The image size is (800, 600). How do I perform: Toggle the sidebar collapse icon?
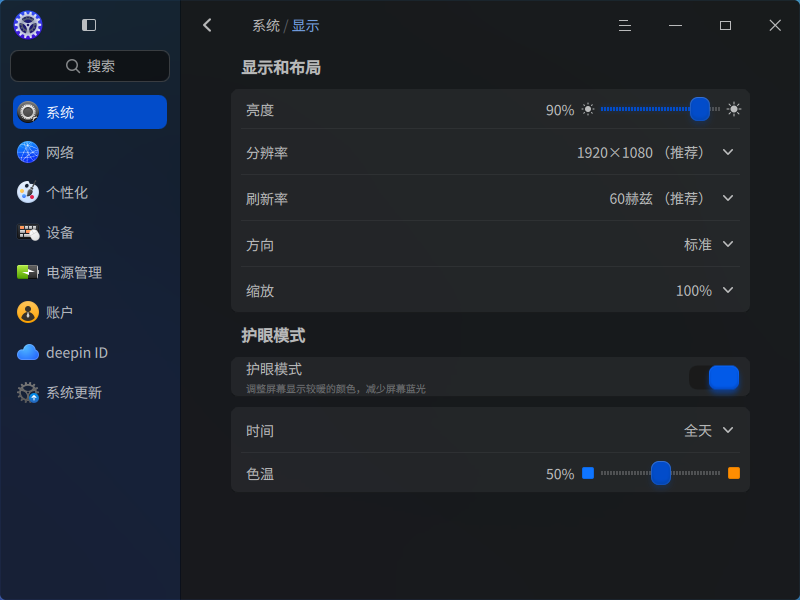[89, 25]
